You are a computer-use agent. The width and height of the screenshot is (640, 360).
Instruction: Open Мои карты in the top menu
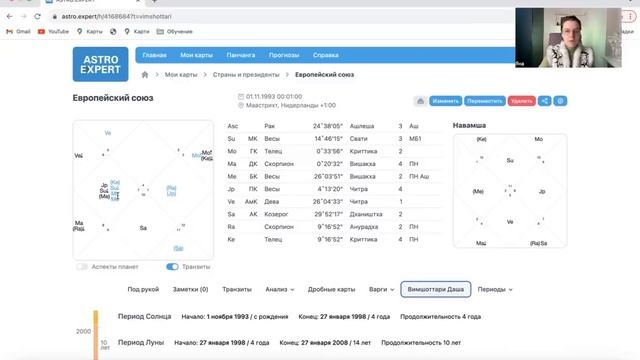(196, 55)
